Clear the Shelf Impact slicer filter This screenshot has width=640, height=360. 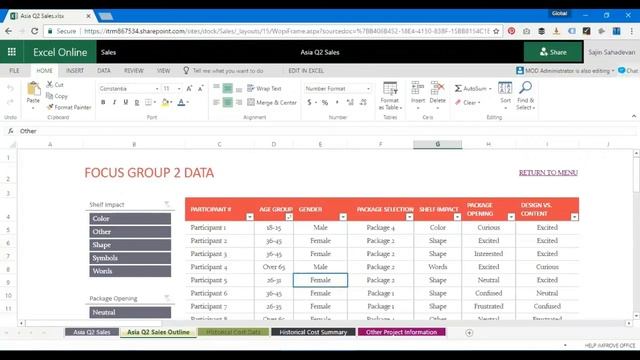[x=167, y=204]
